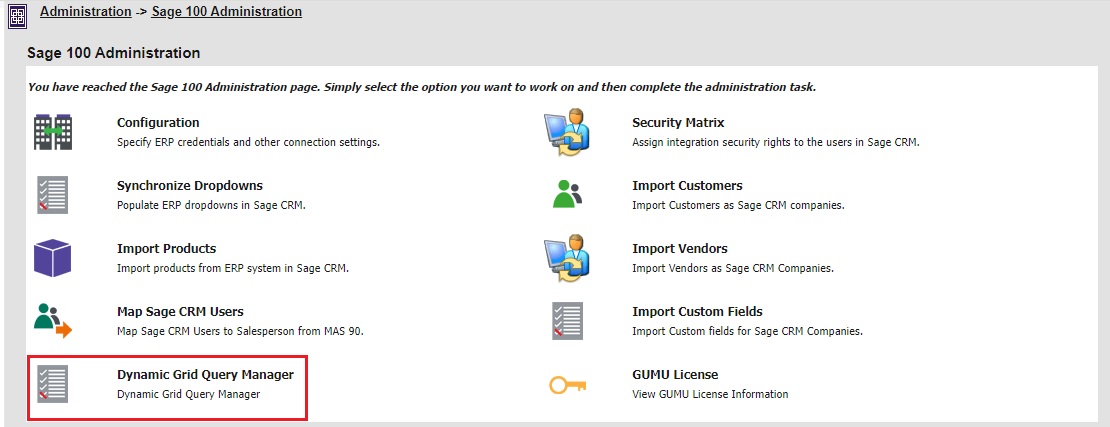Open the Administration breadcrumb link

85,12
